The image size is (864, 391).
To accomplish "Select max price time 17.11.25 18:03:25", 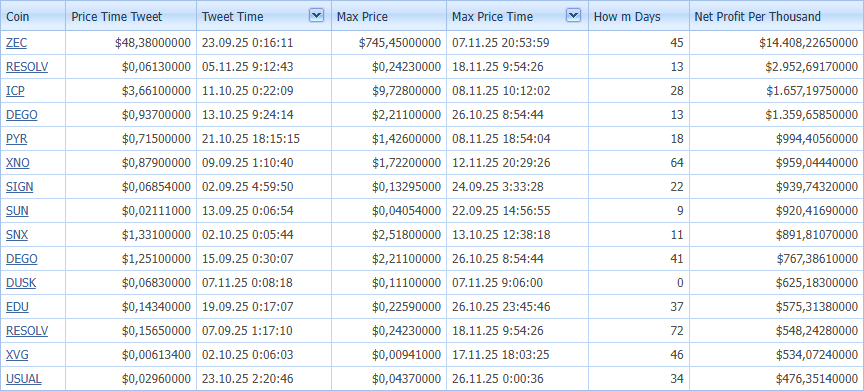I will click(x=517, y=355).
